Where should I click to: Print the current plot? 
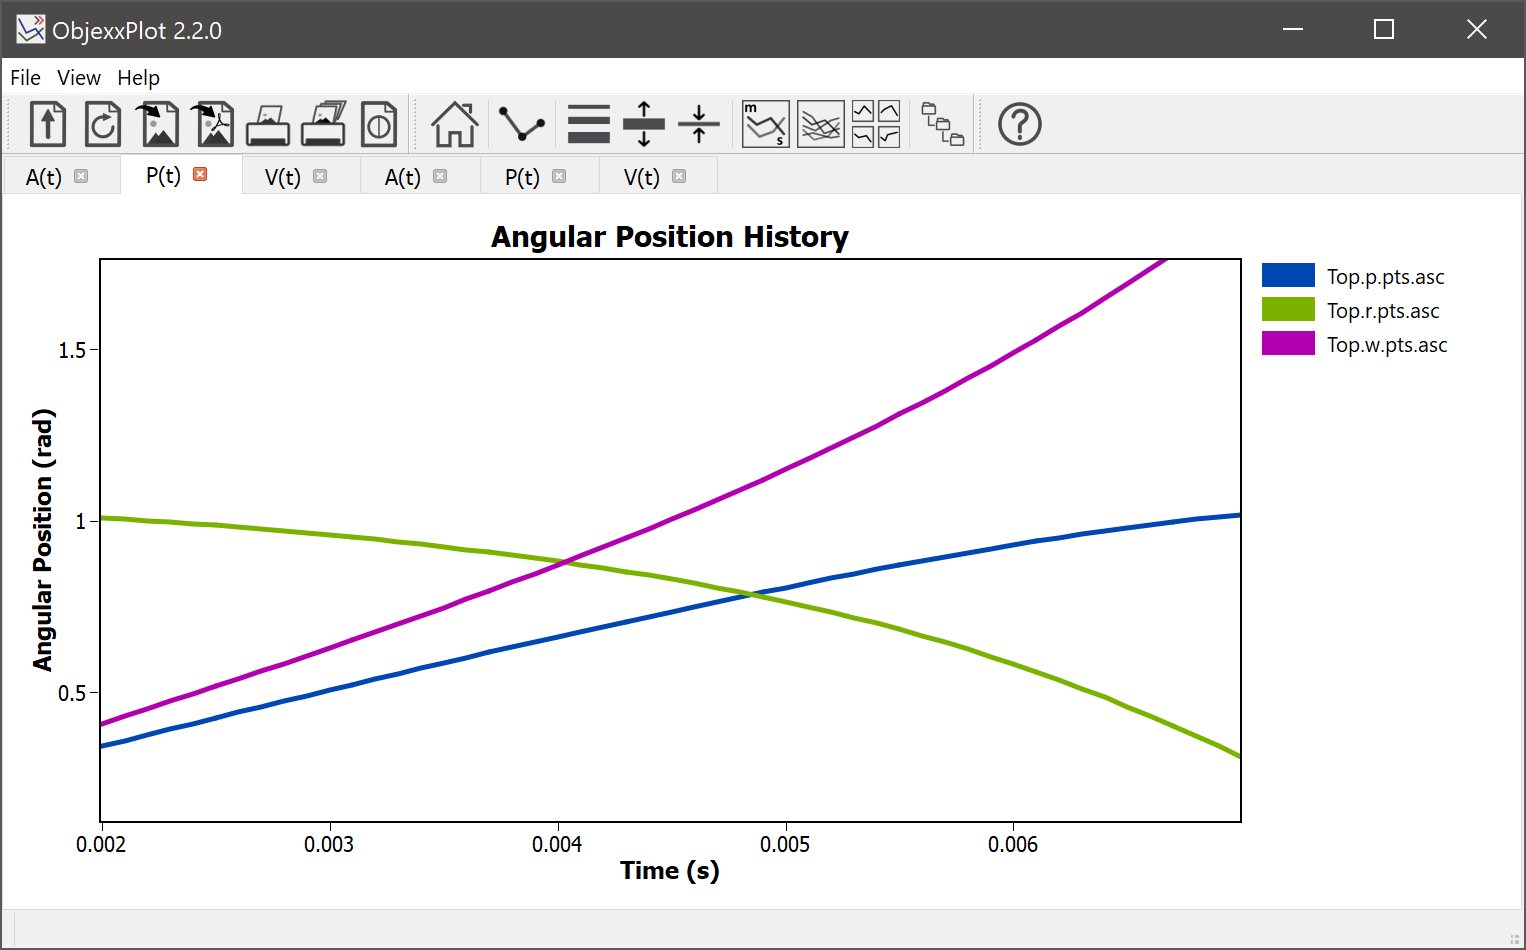[x=267, y=123]
